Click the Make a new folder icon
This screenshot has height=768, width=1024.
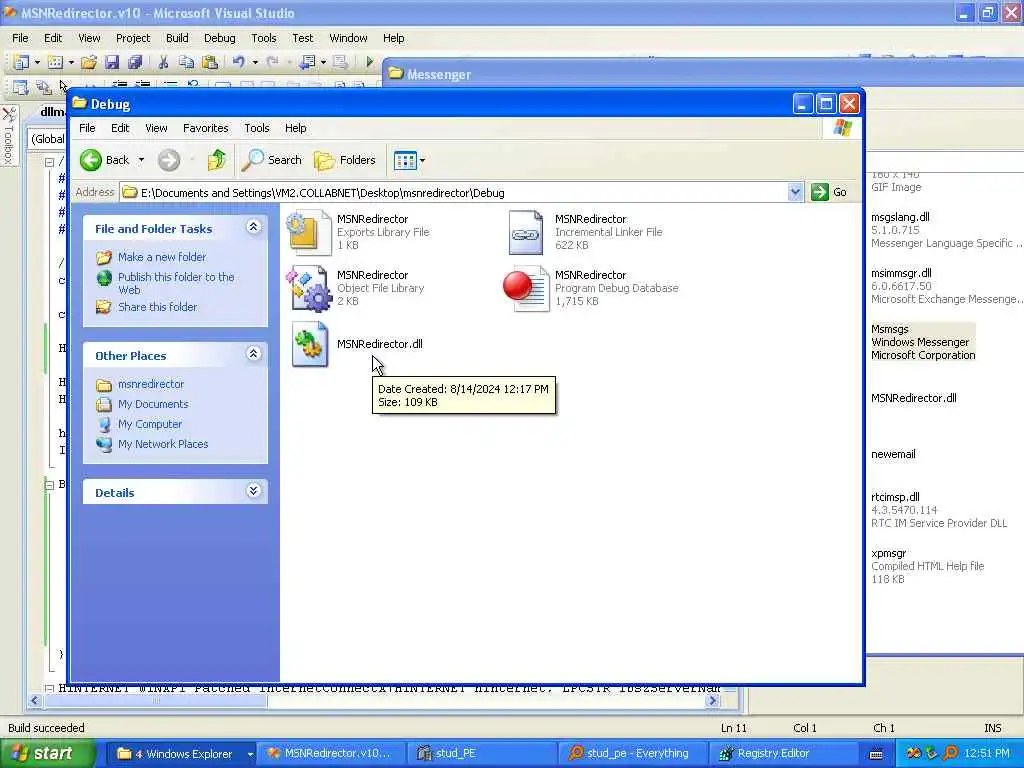103,257
